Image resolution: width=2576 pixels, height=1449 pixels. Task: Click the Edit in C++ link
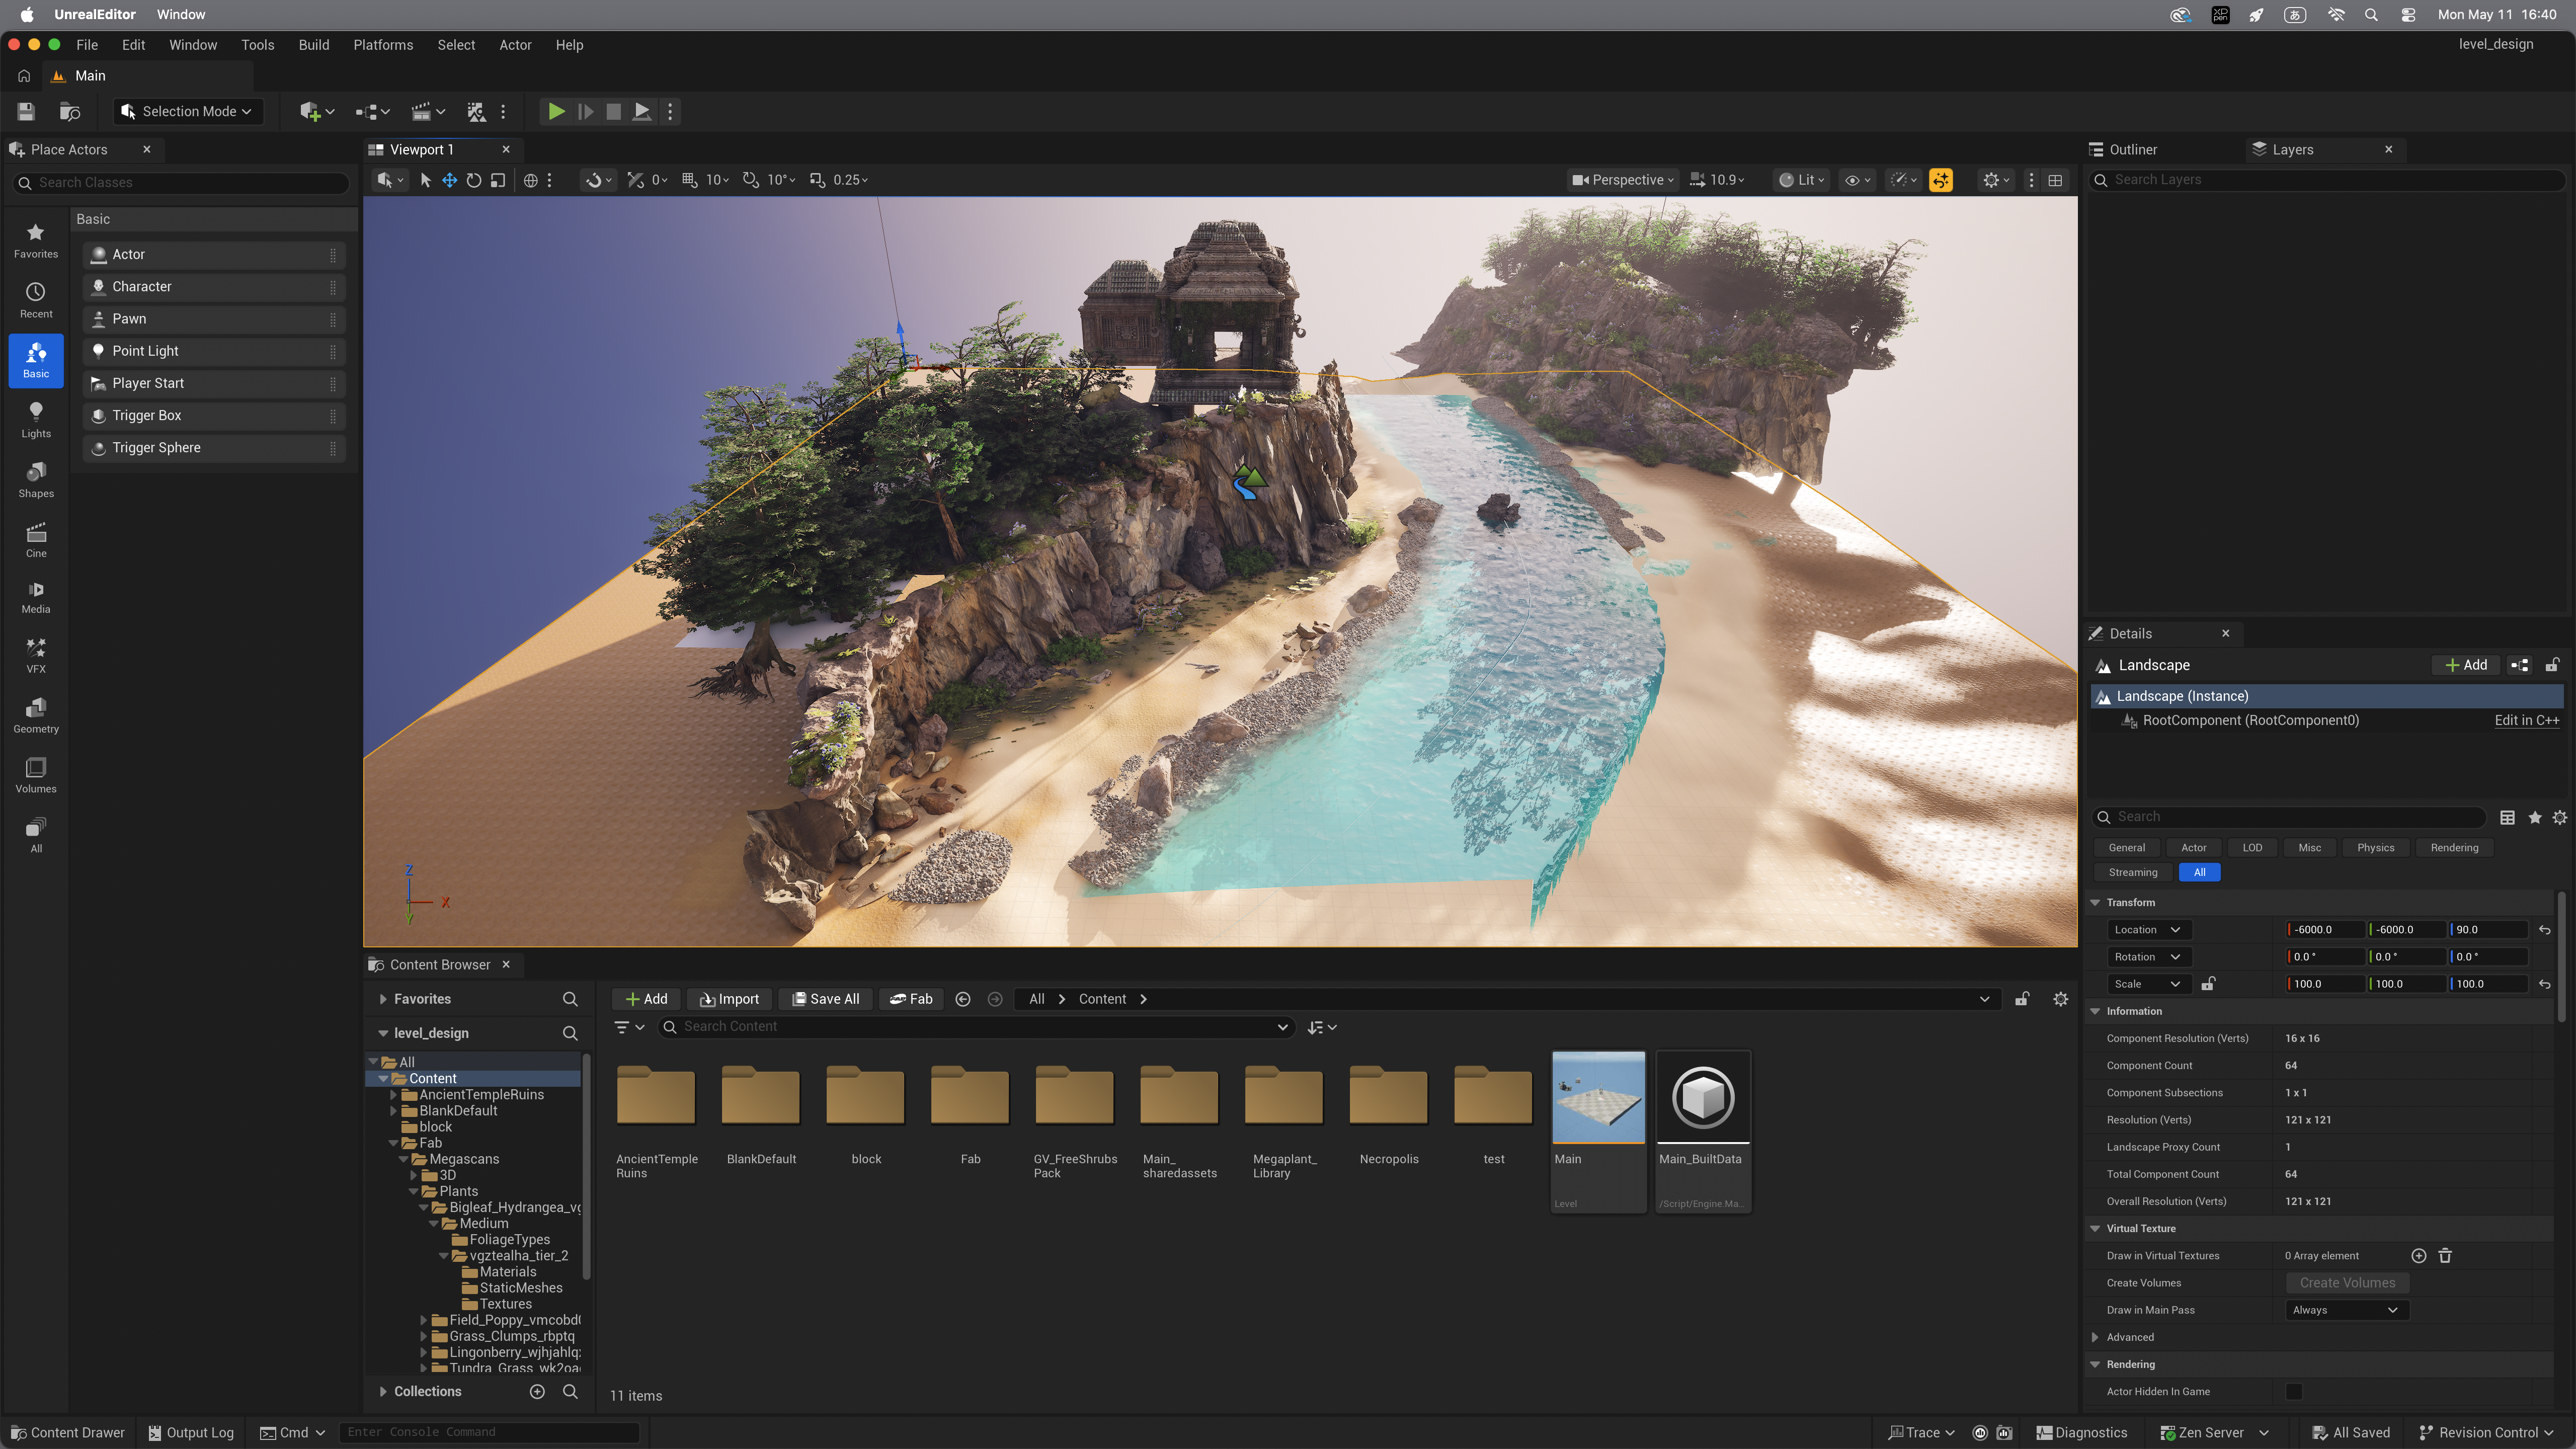pos(2526,720)
